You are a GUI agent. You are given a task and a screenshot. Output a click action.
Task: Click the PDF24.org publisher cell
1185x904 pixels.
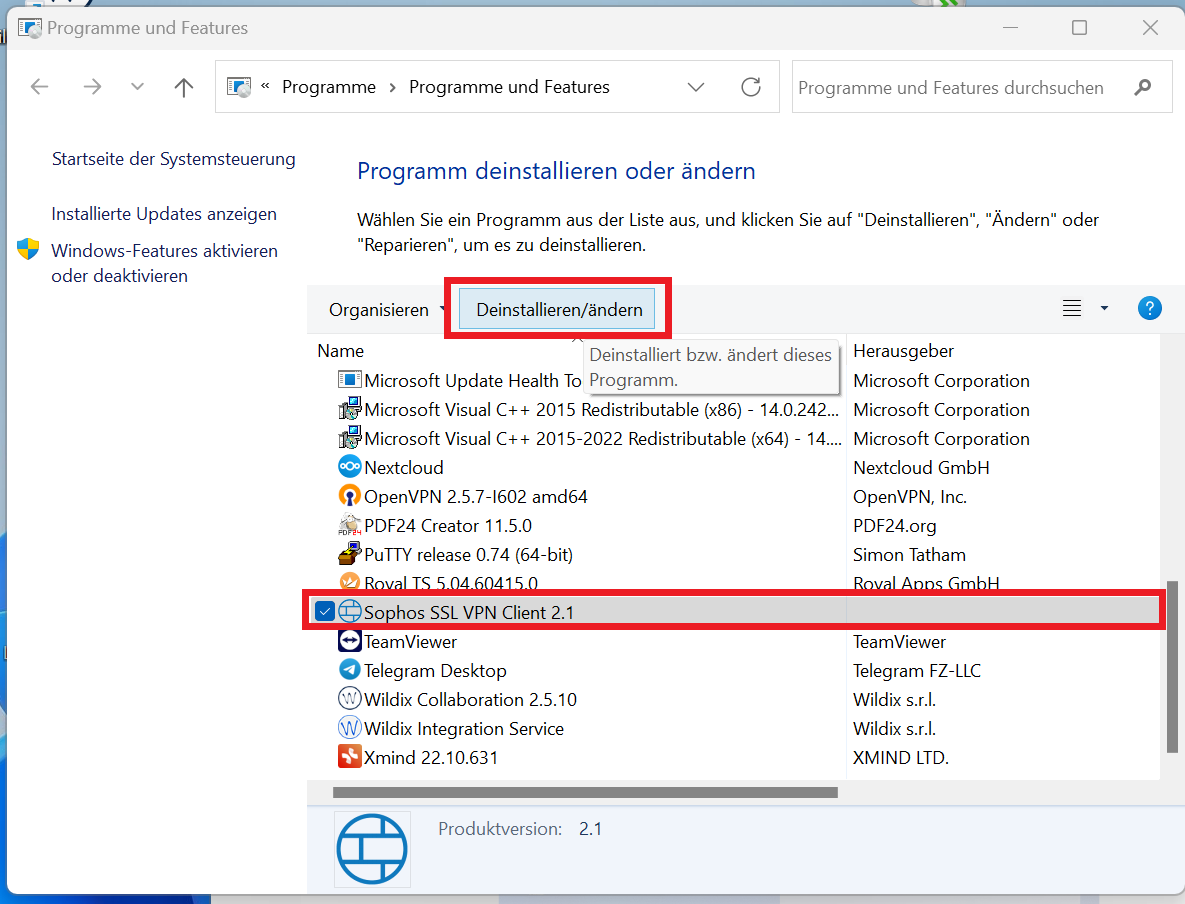[895, 526]
